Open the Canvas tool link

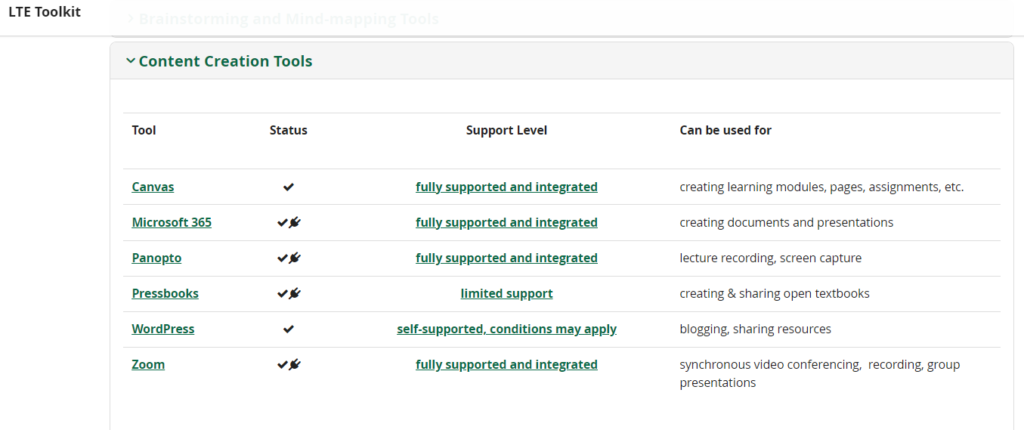tap(153, 187)
